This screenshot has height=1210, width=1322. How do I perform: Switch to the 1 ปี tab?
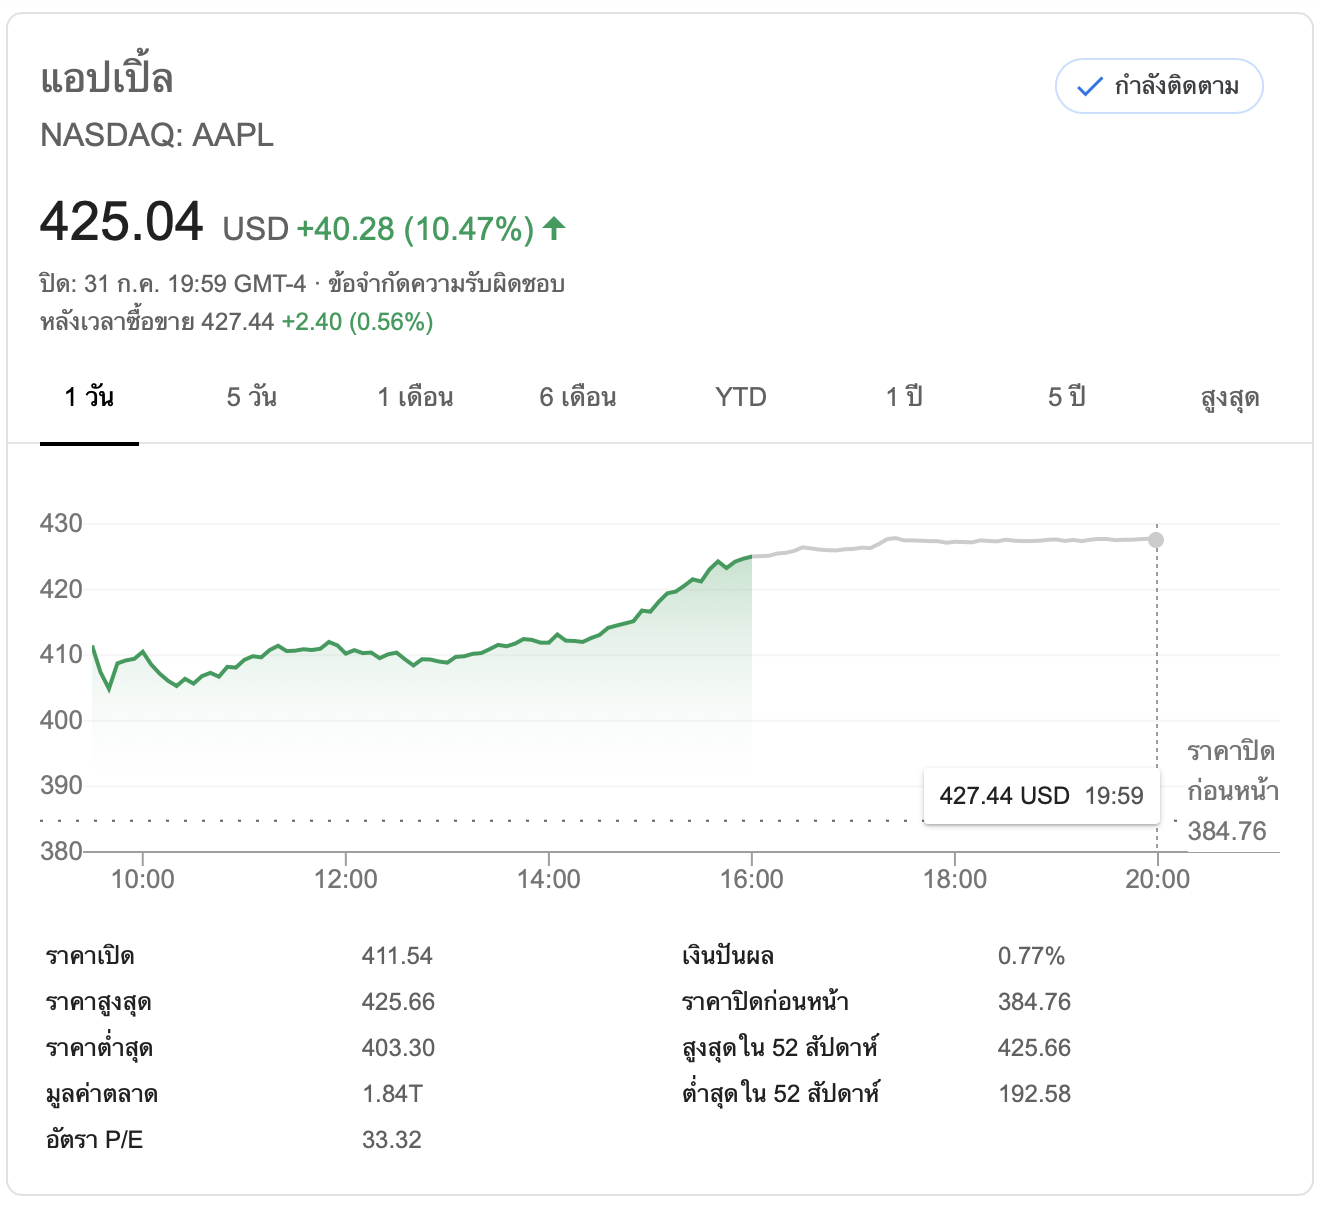[x=903, y=398]
